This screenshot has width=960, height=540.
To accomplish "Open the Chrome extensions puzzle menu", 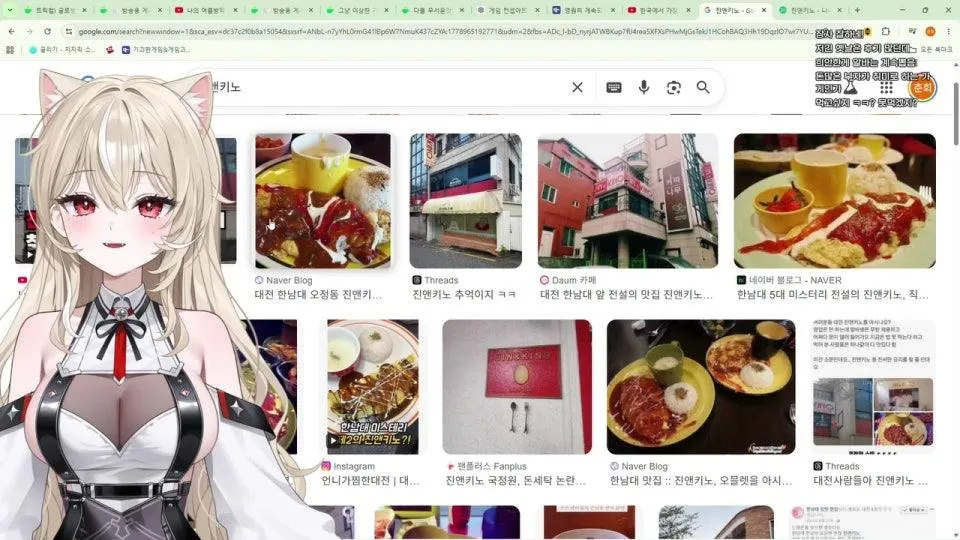I will point(886,31).
